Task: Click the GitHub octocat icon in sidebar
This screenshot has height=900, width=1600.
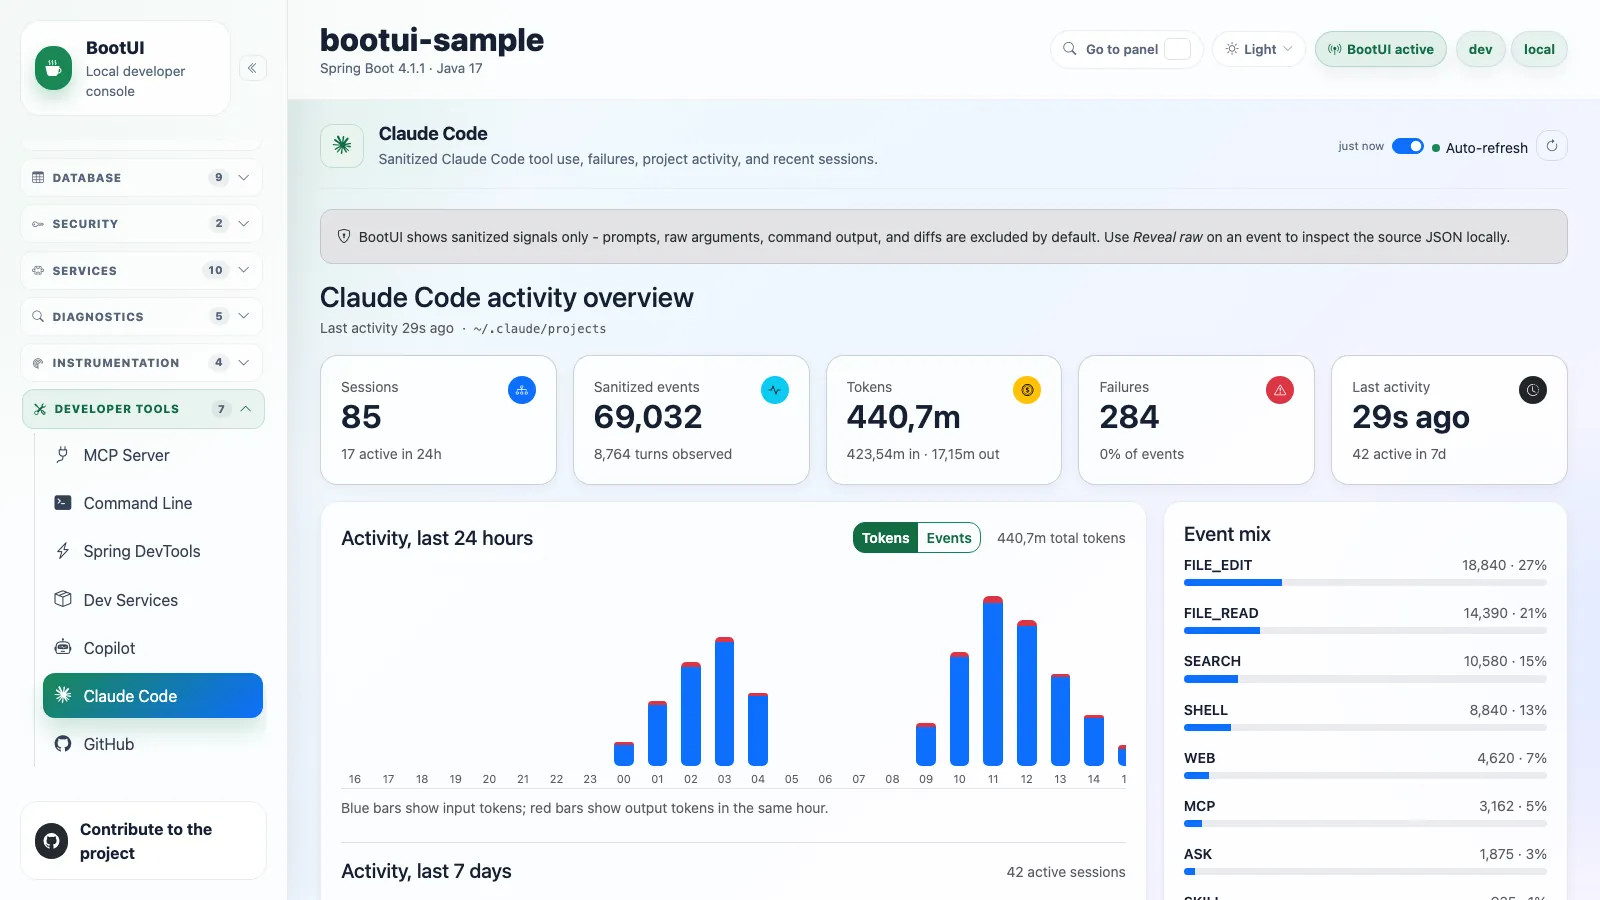Action: 63,744
